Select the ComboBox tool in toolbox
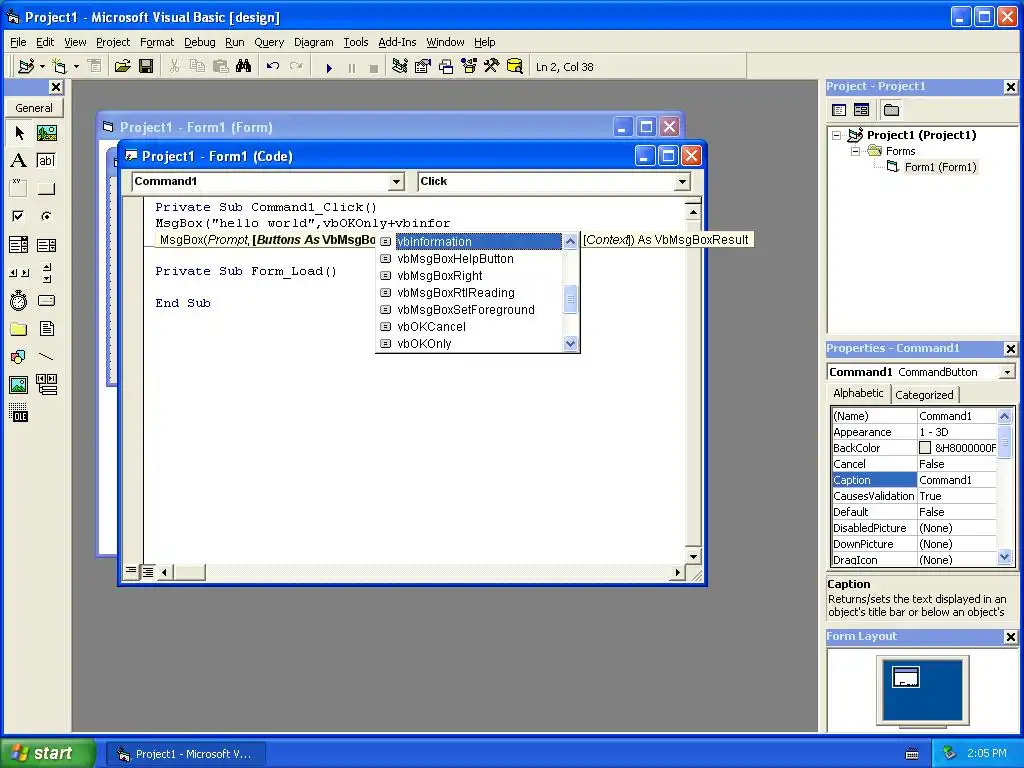Viewport: 1024px width, 768px height. pyautogui.click(x=19, y=245)
